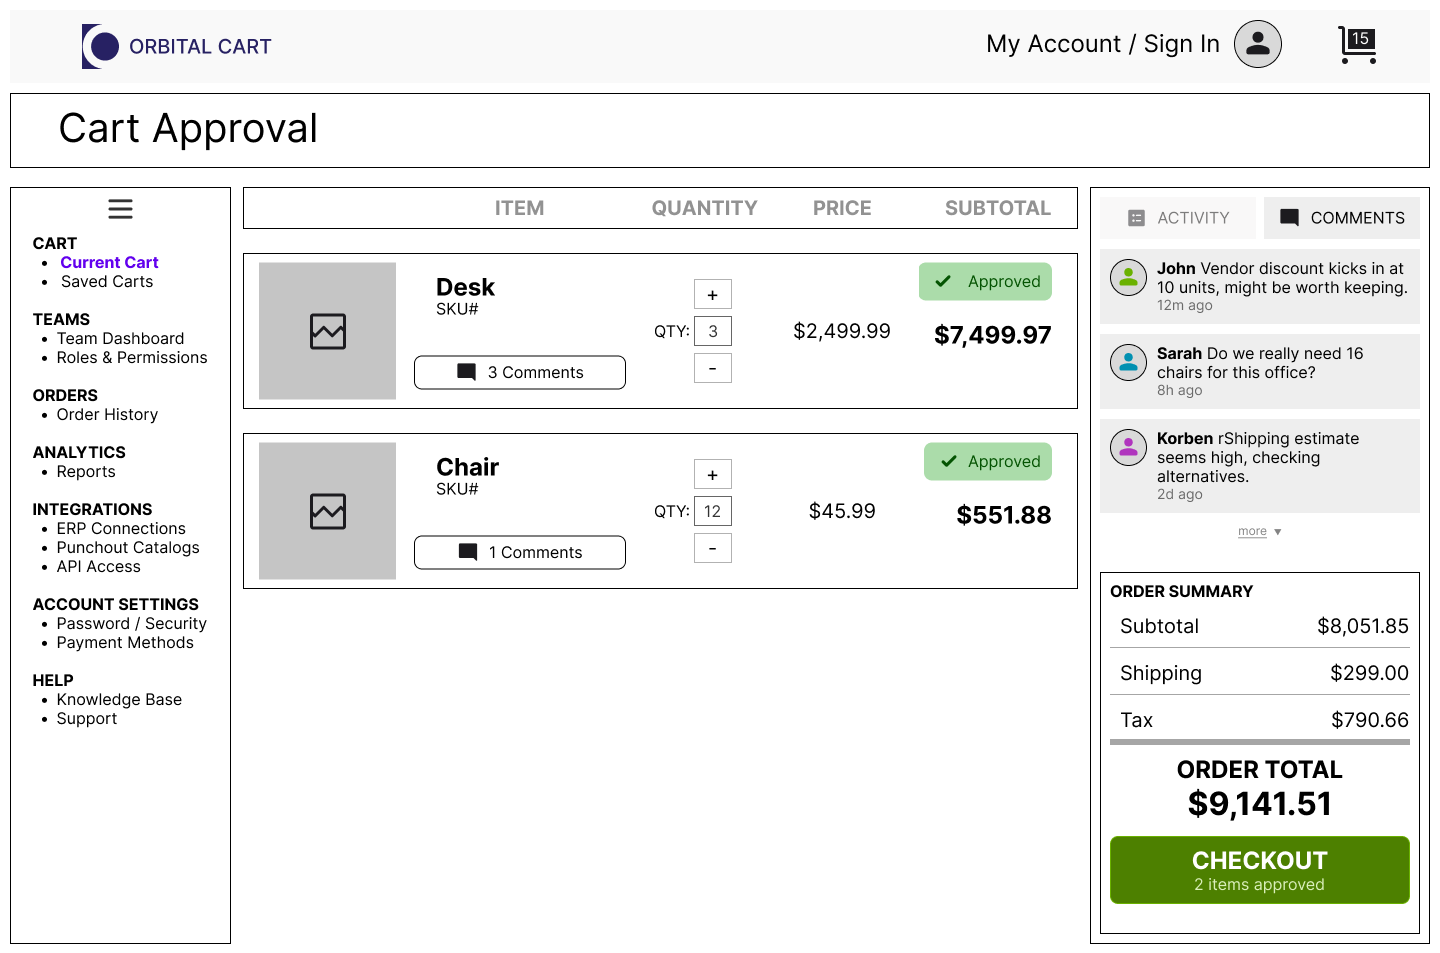Switch to the Comments tab
The height and width of the screenshot is (953, 1440).
[1341, 218]
